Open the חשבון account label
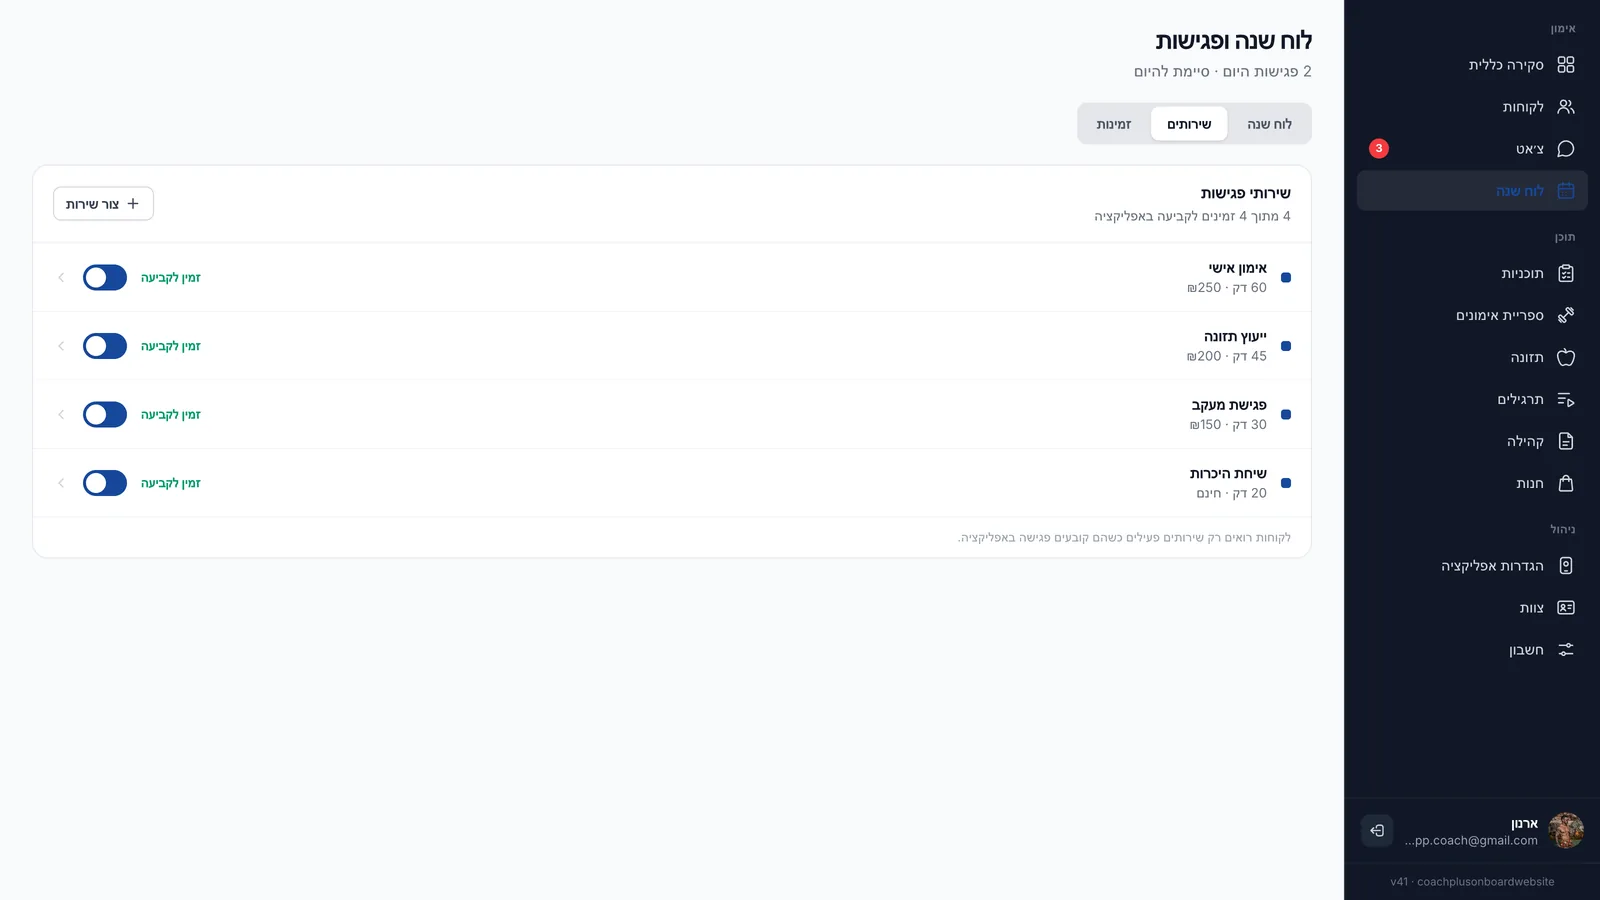1600x900 pixels. point(1526,650)
